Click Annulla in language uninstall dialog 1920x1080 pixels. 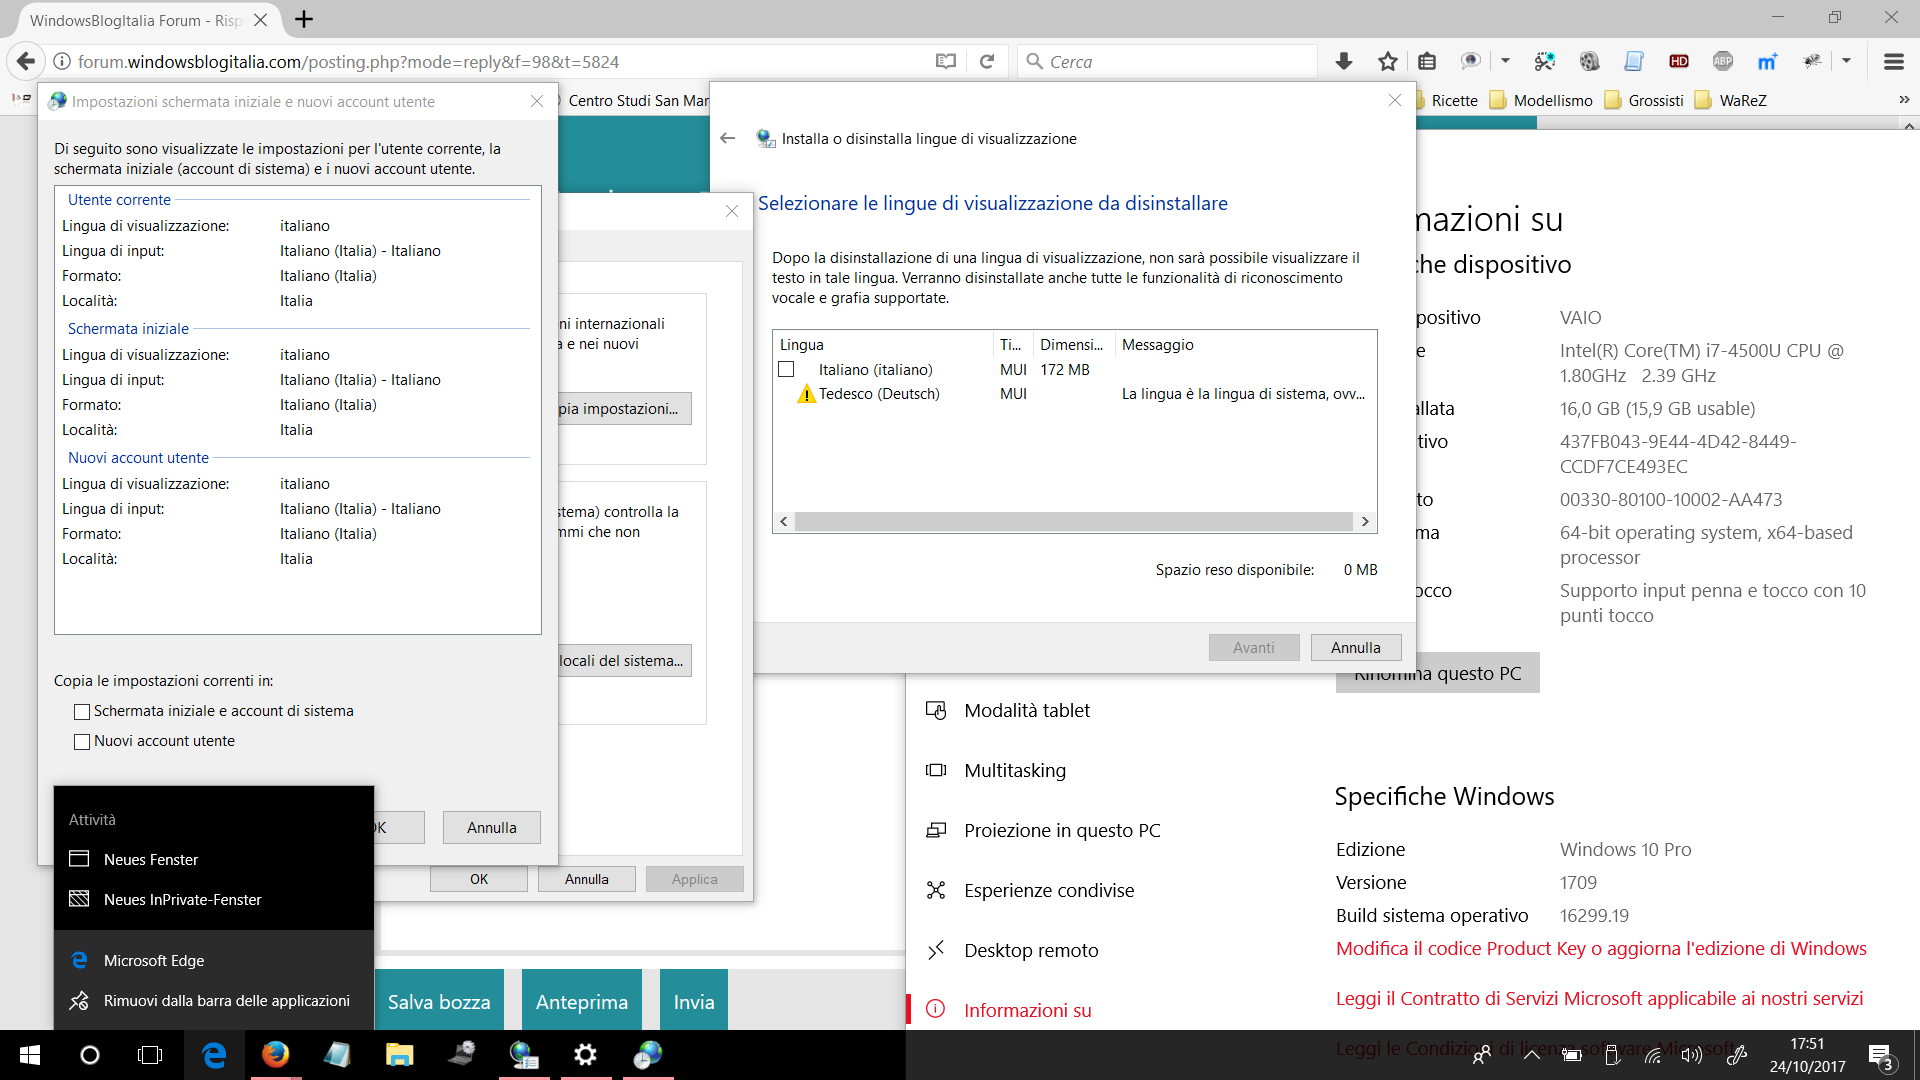point(1355,647)
